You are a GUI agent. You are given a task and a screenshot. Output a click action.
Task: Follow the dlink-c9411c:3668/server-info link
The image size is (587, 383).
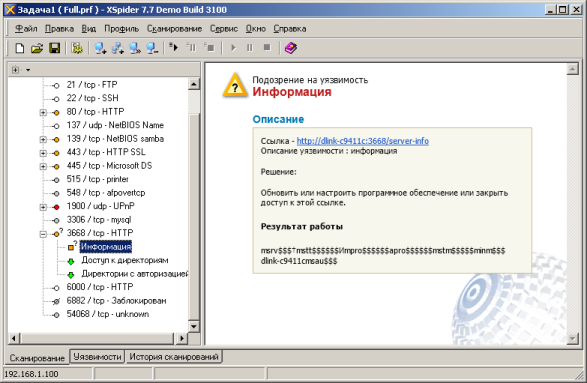point(363,141)
